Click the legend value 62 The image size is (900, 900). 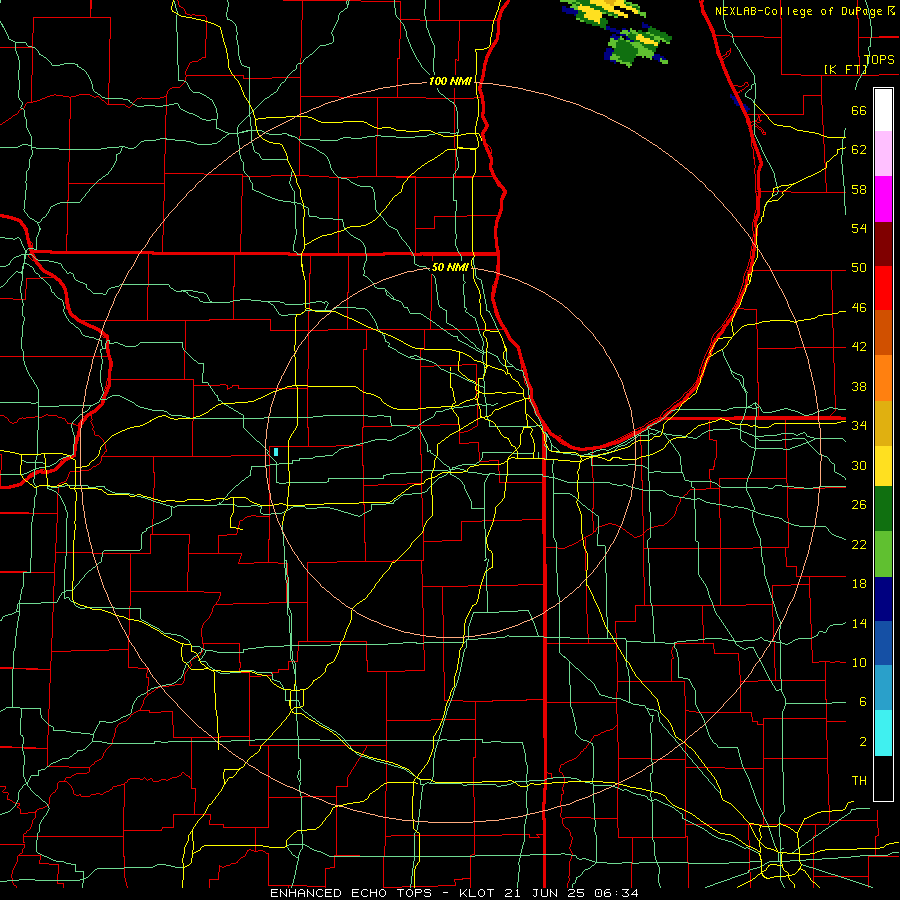pos(859,149)
